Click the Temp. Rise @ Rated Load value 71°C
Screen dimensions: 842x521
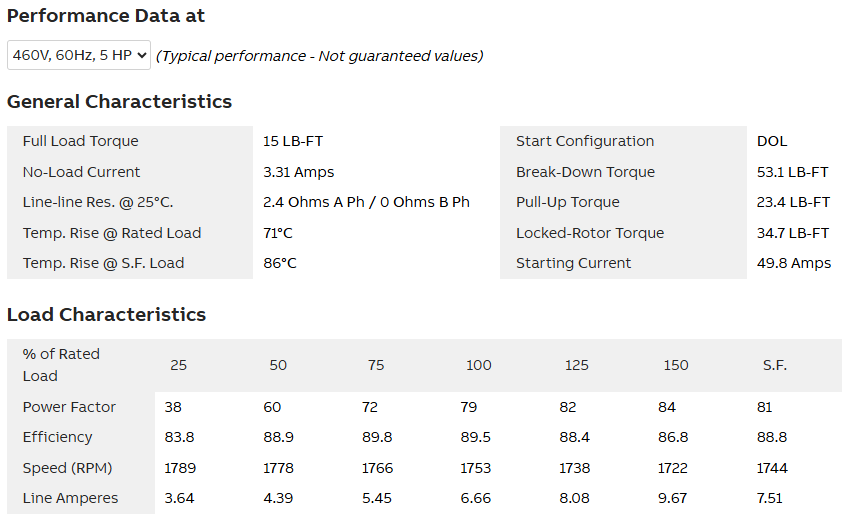coord(277,233)
